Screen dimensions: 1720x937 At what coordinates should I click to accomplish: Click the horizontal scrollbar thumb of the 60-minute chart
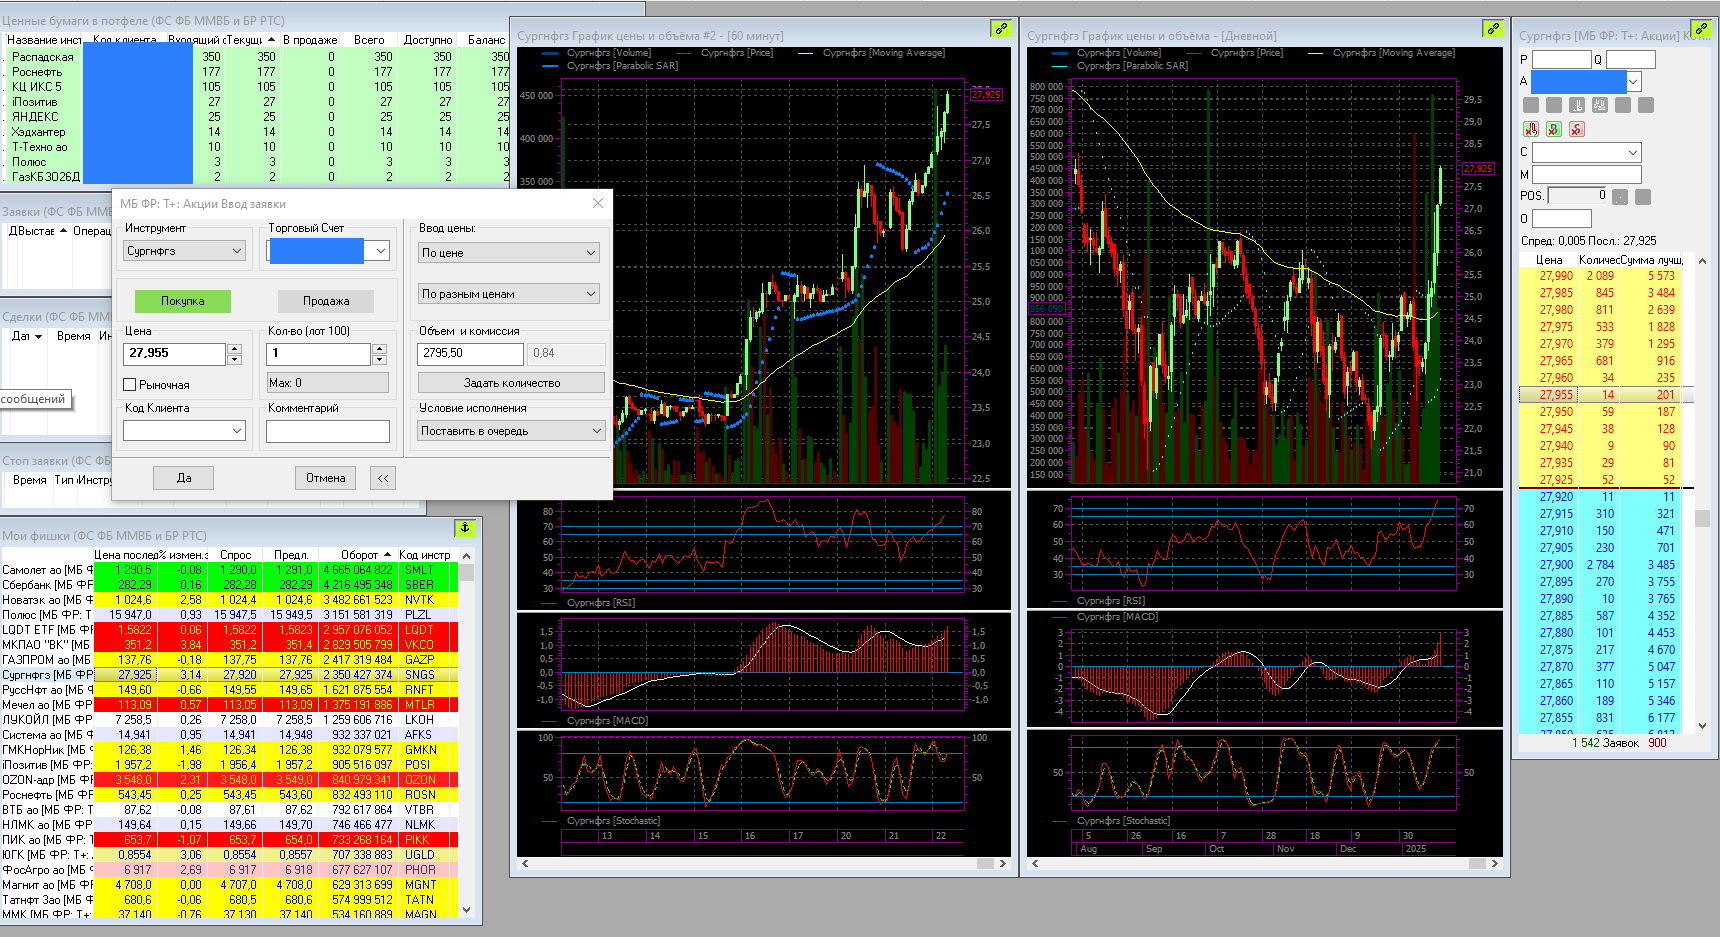[x=986, y=863]
